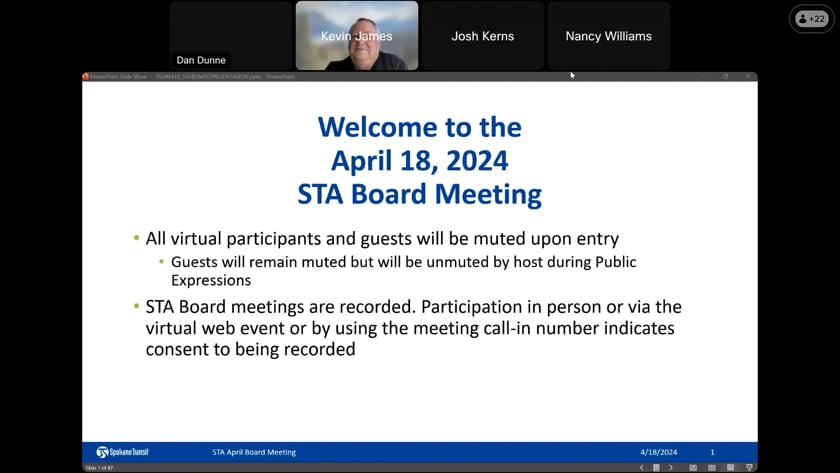Click the Spokane Transit logo in footer

[x=122, y=452]
